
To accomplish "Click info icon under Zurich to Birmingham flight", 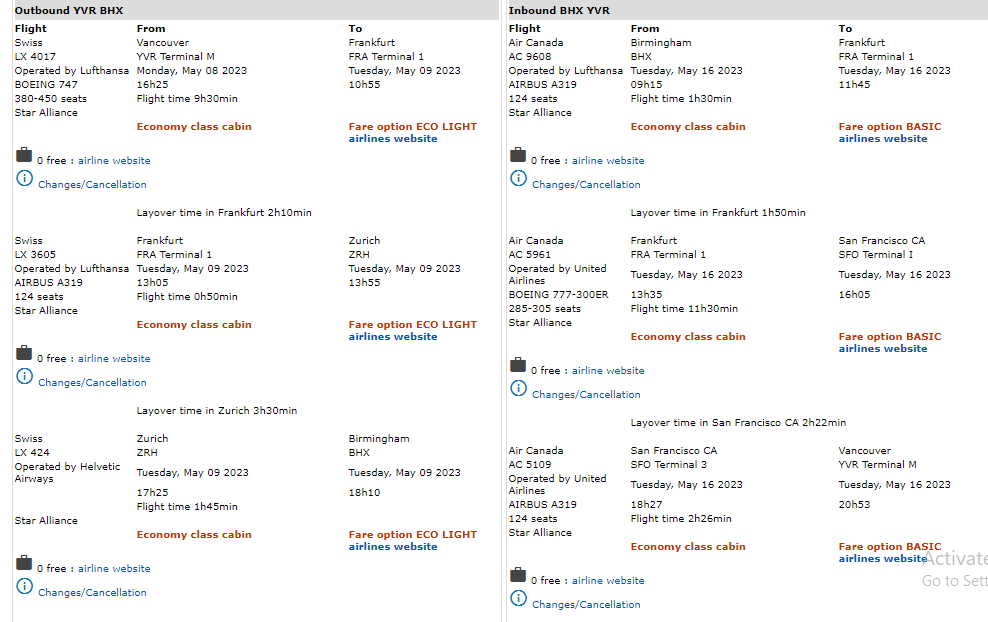I will [x=25, y=587].
